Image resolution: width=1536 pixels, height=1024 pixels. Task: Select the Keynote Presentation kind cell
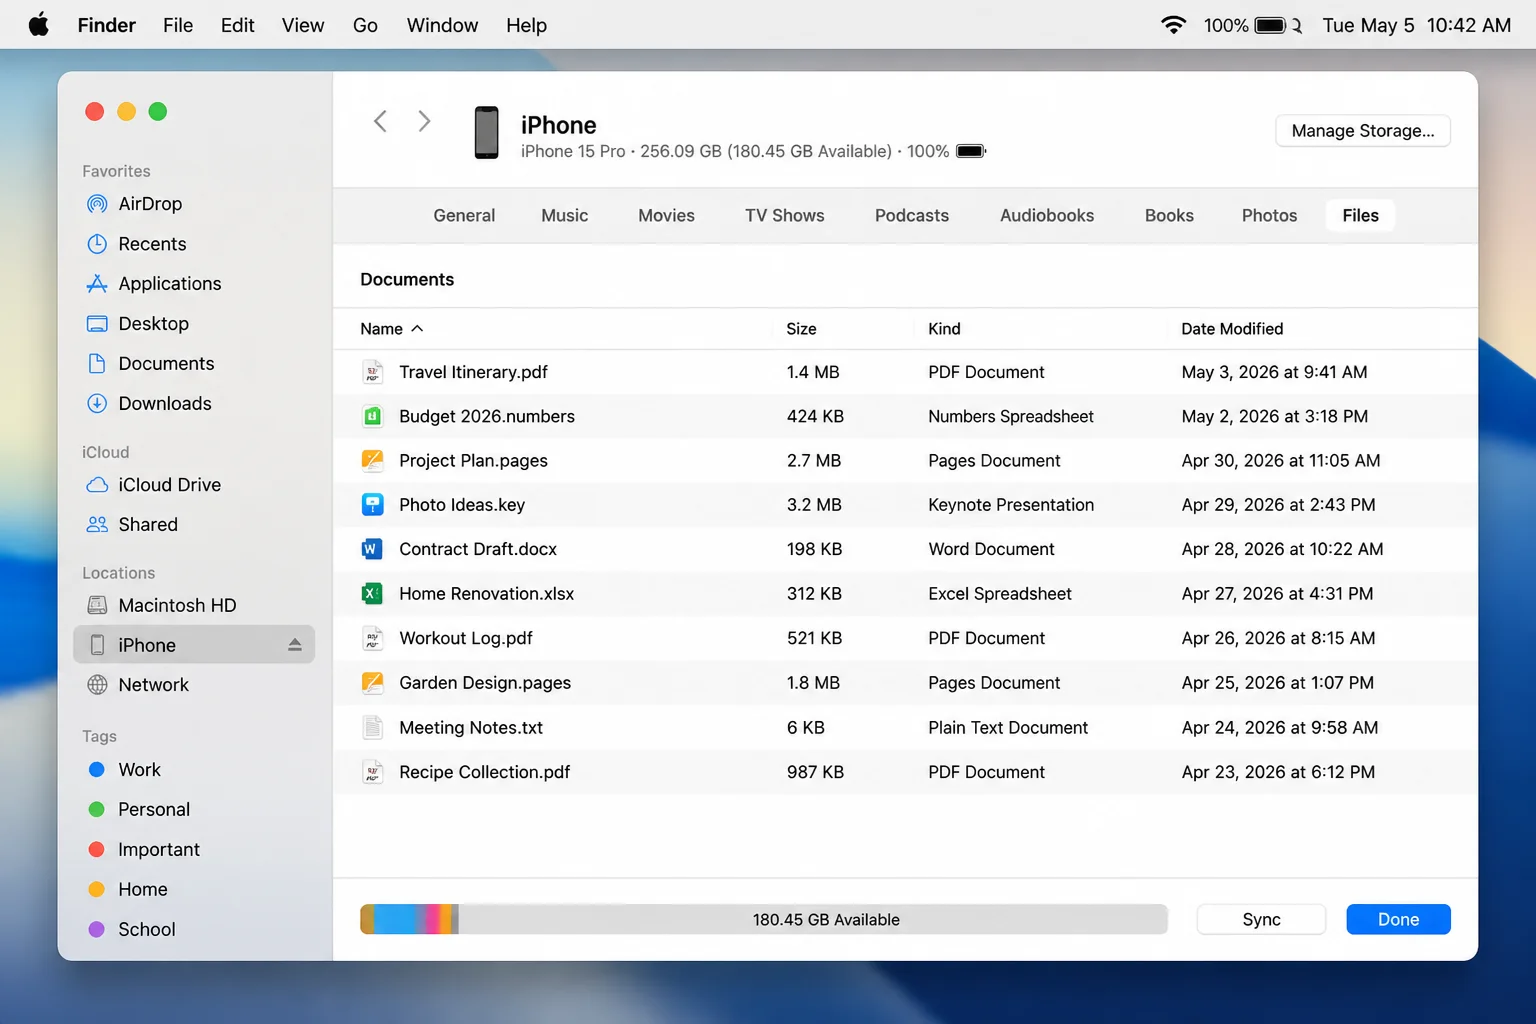pyautogui.click(x=1011, y=505)
